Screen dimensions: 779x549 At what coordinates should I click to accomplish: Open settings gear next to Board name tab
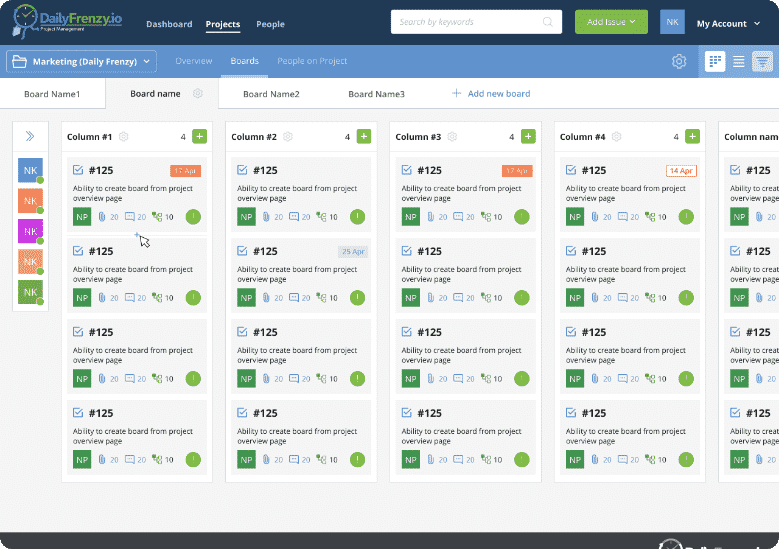click(x=198, y=93)
